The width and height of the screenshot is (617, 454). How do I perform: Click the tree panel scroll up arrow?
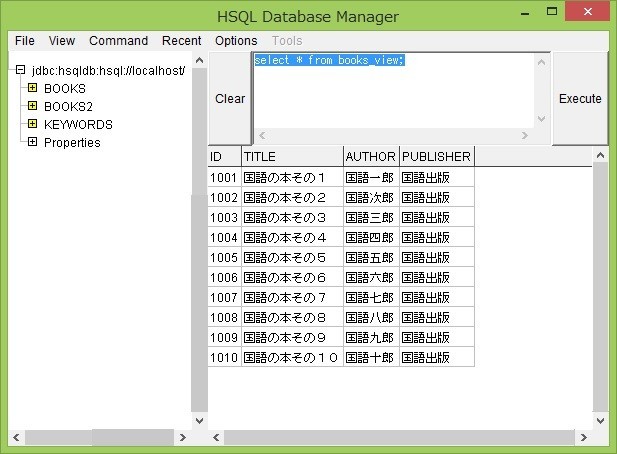200,60
